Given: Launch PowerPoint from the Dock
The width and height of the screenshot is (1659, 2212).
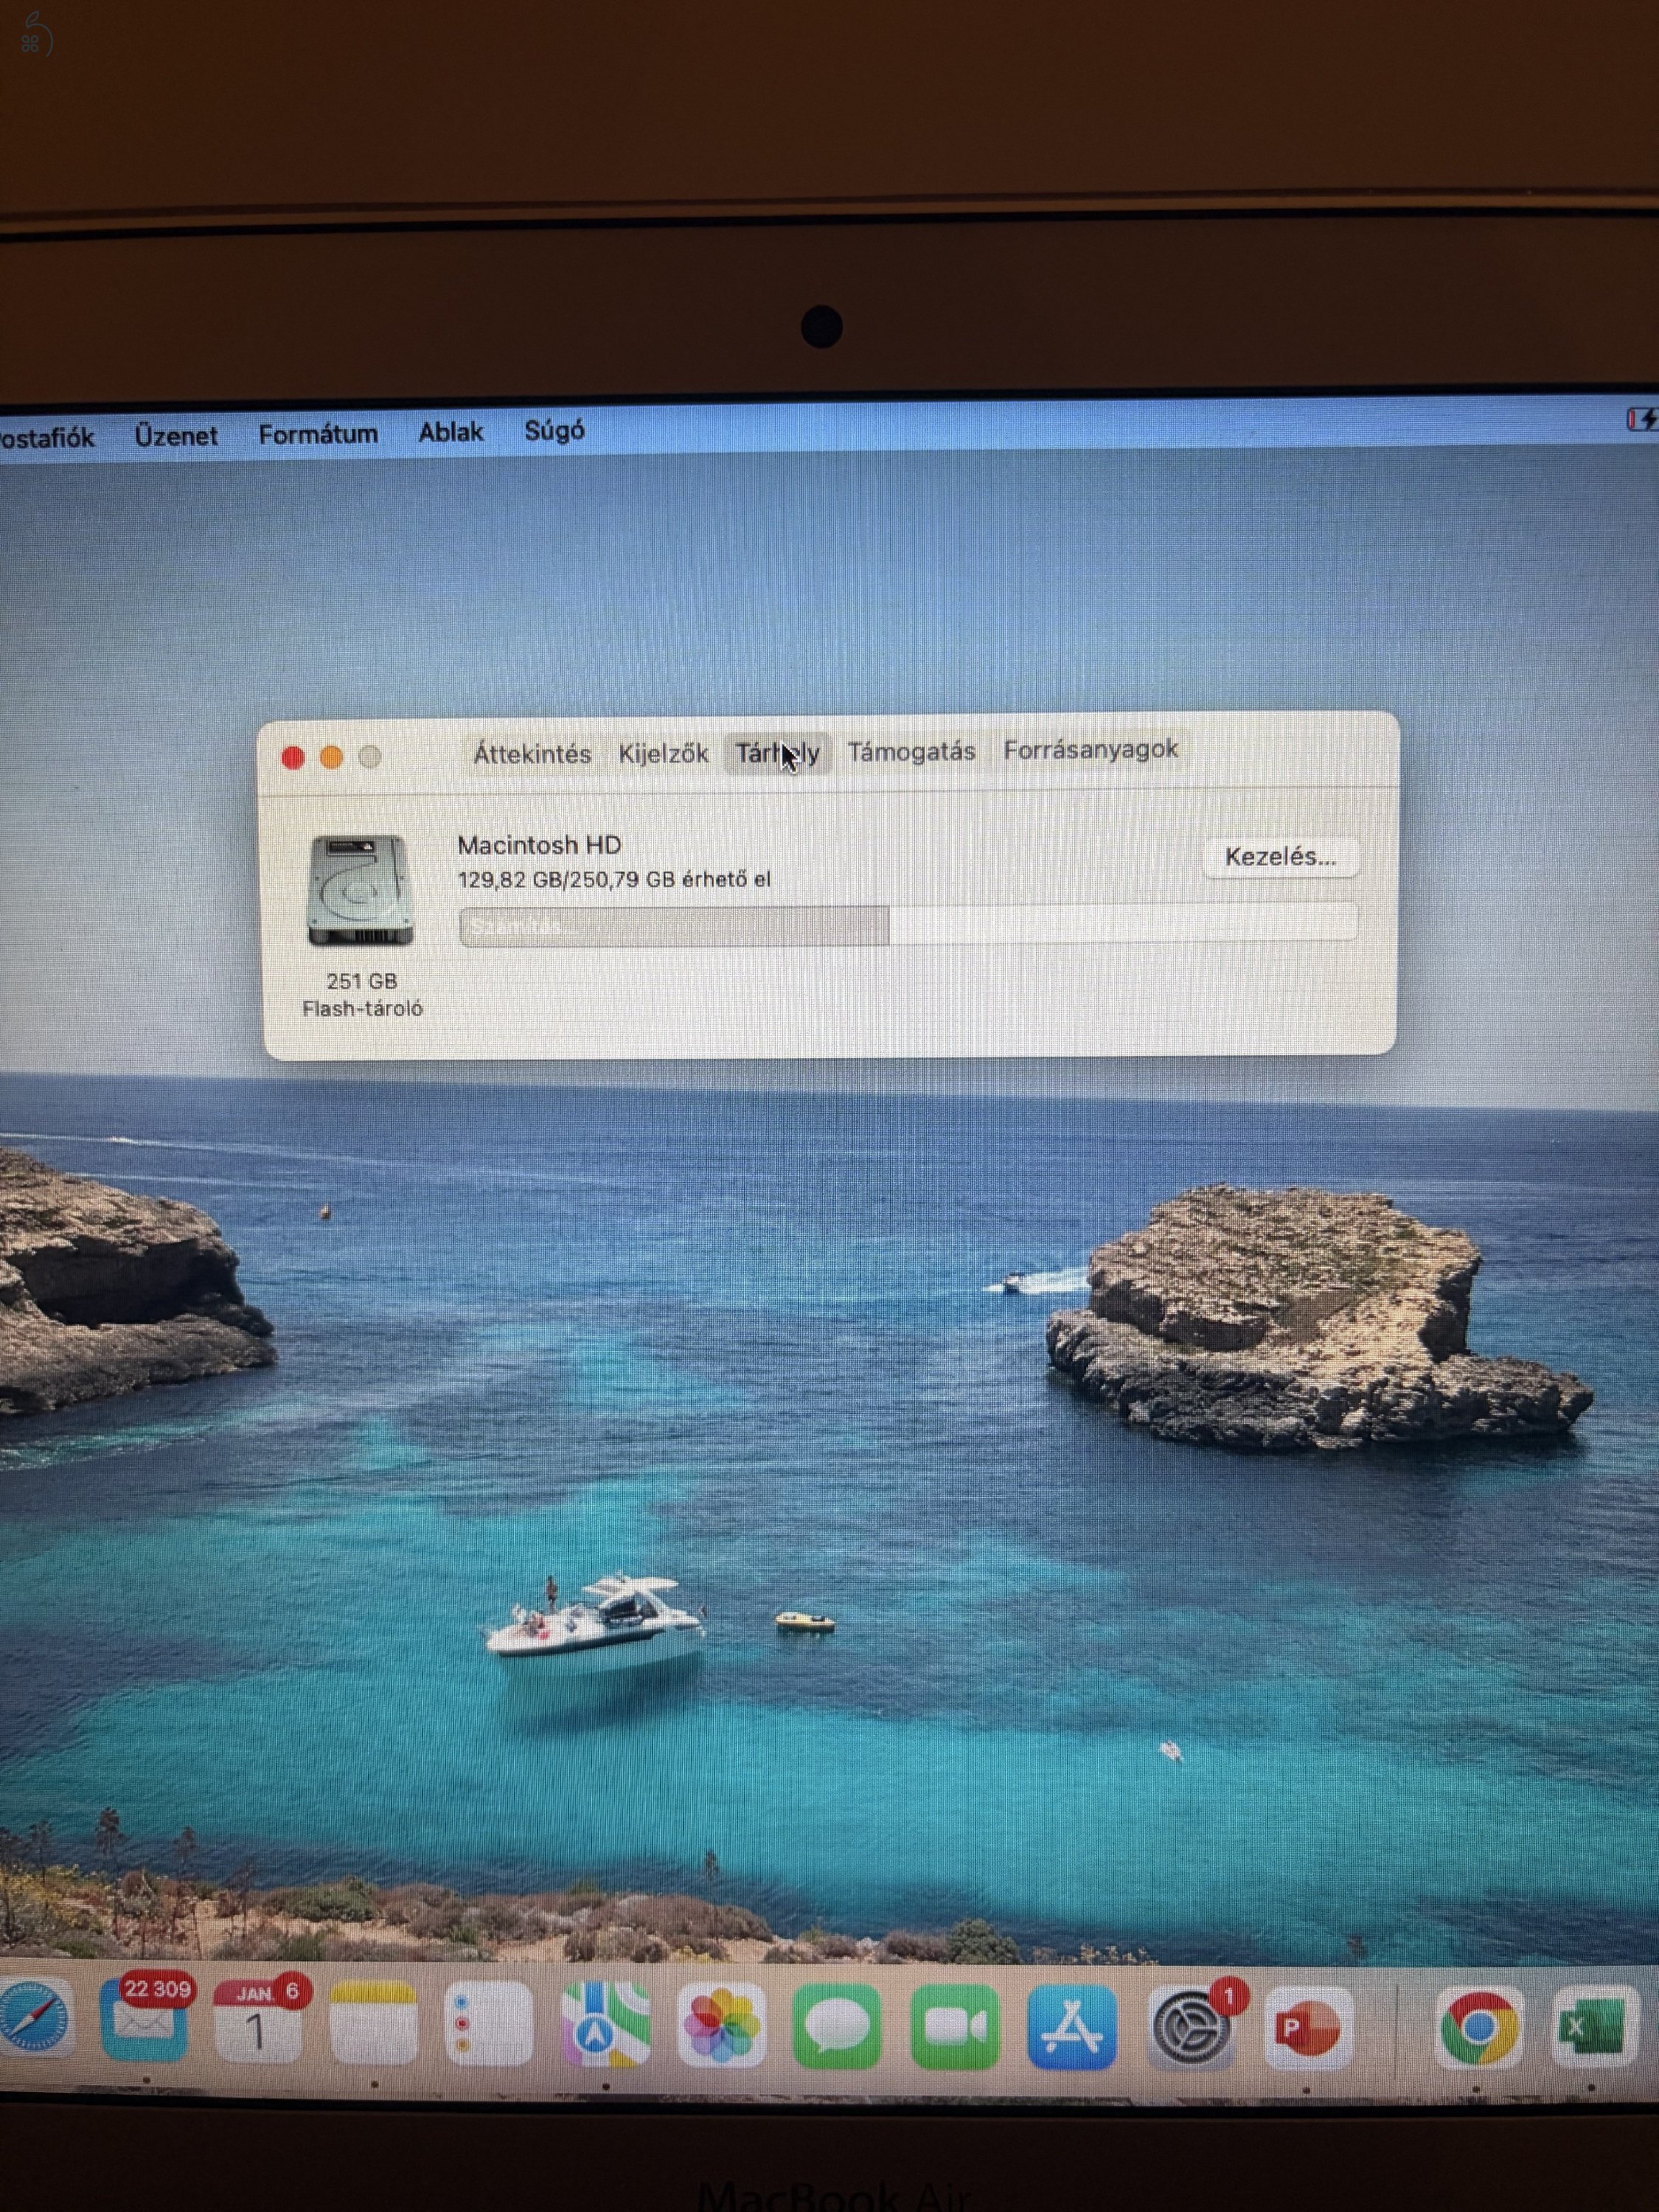Looking at the screenshot, I should tap(1307, 2028).
